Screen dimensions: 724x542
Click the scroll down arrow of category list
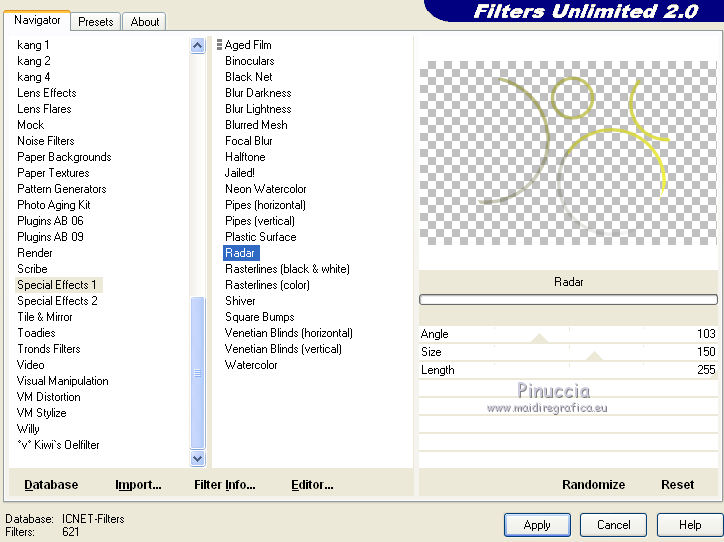(x=197, y=459)
